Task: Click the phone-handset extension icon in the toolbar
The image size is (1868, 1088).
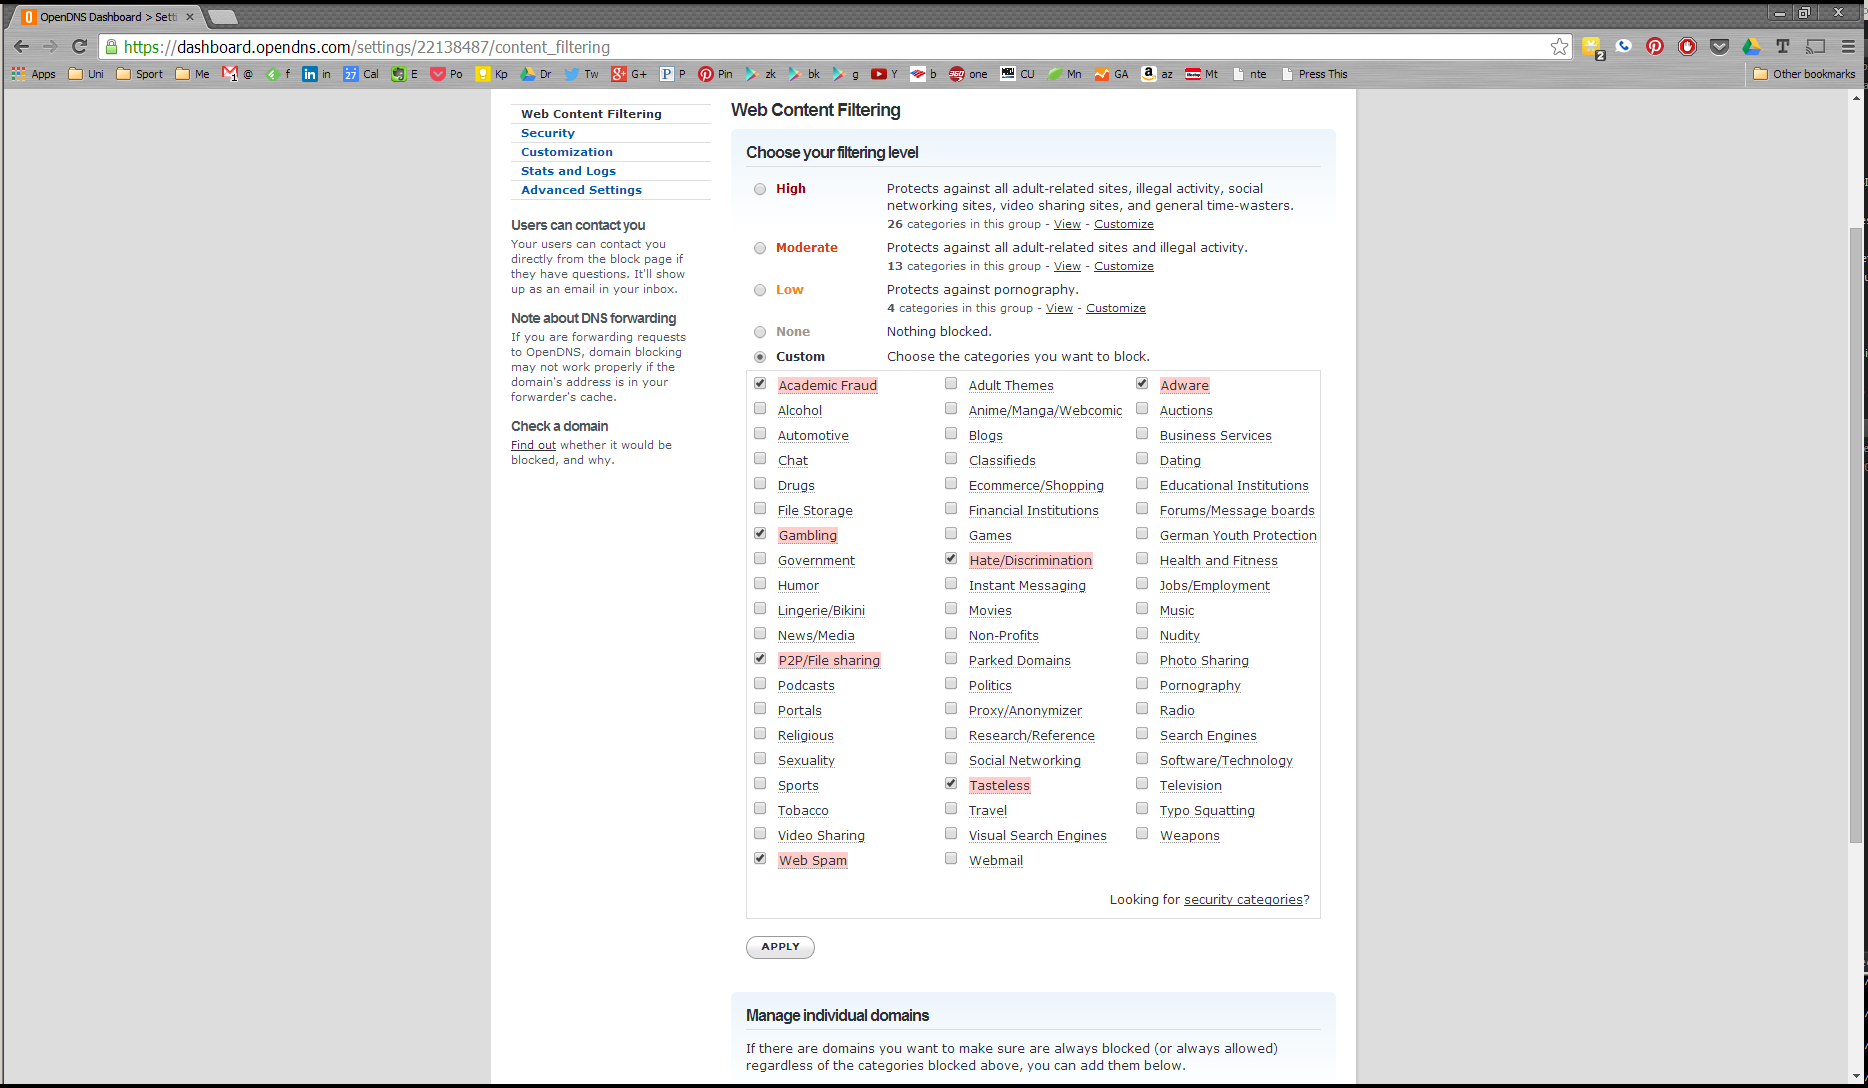Action: click(1623, 46)
